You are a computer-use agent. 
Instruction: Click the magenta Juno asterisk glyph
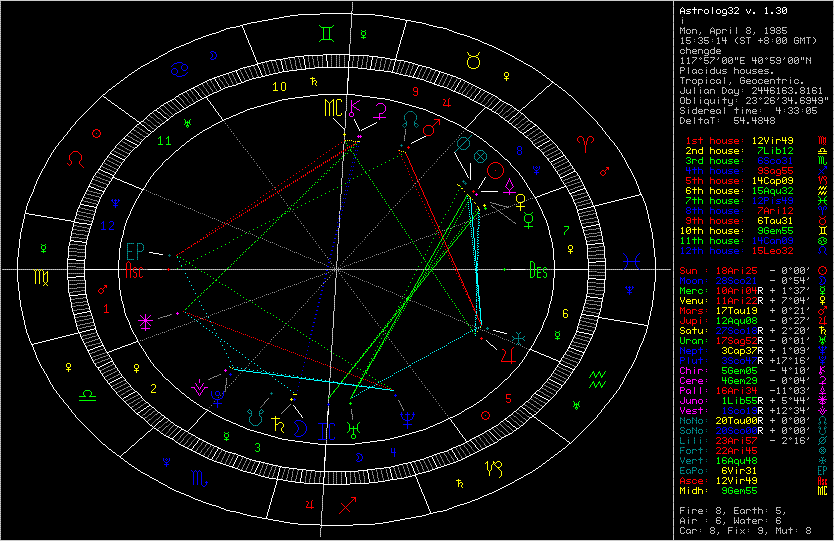point(145,322)
